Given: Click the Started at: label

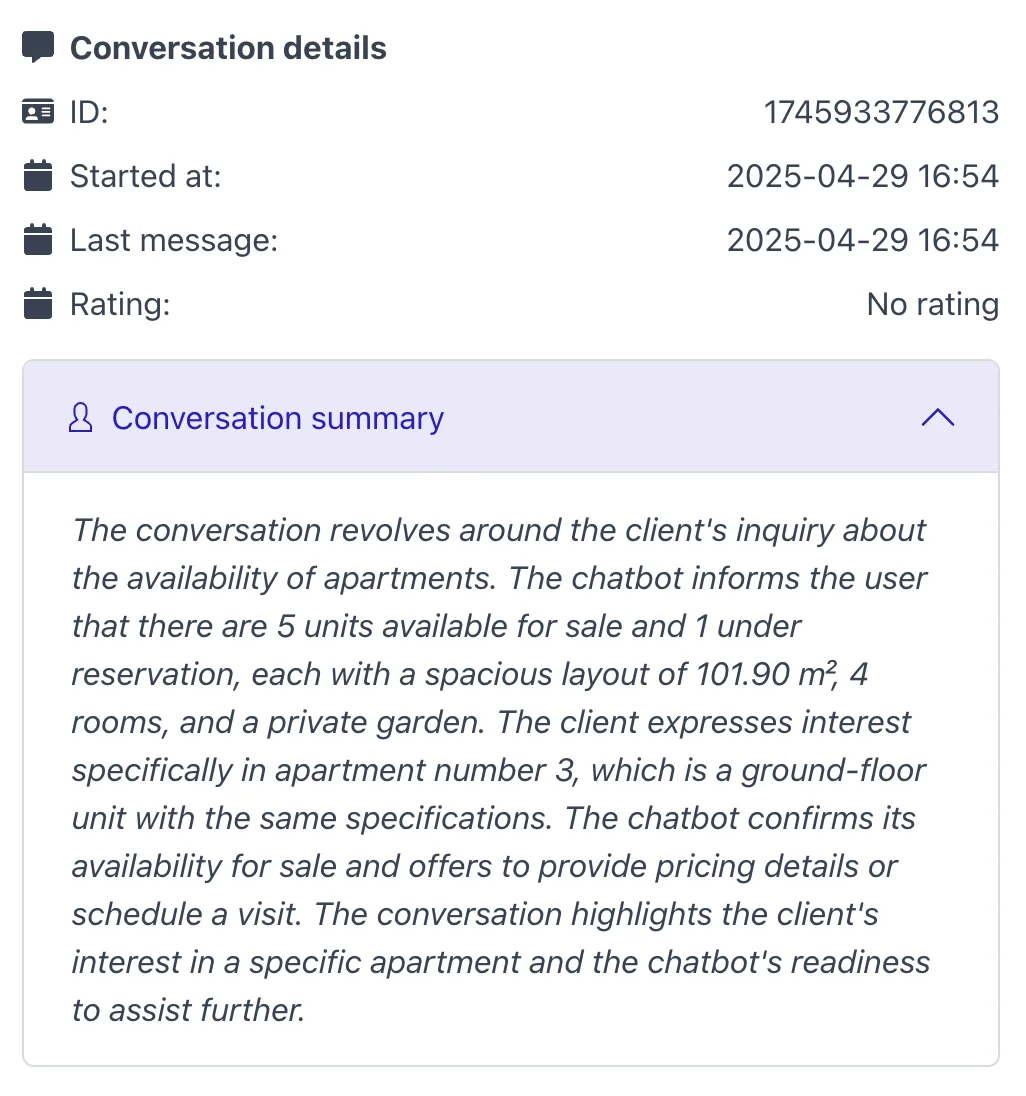Looking at the screenshot, I should coord(145,176).
